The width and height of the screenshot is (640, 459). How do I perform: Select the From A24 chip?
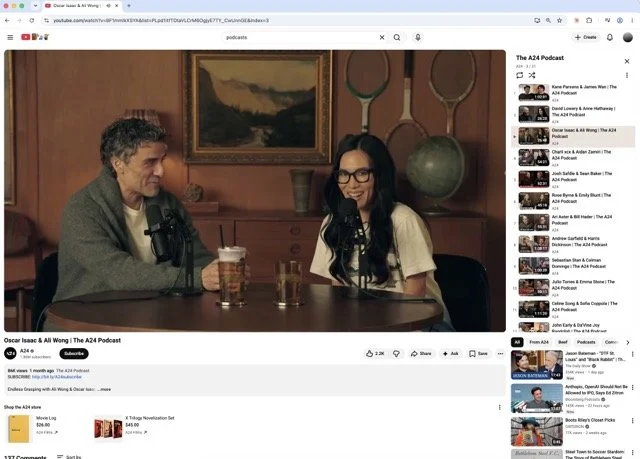pos(539,342)
